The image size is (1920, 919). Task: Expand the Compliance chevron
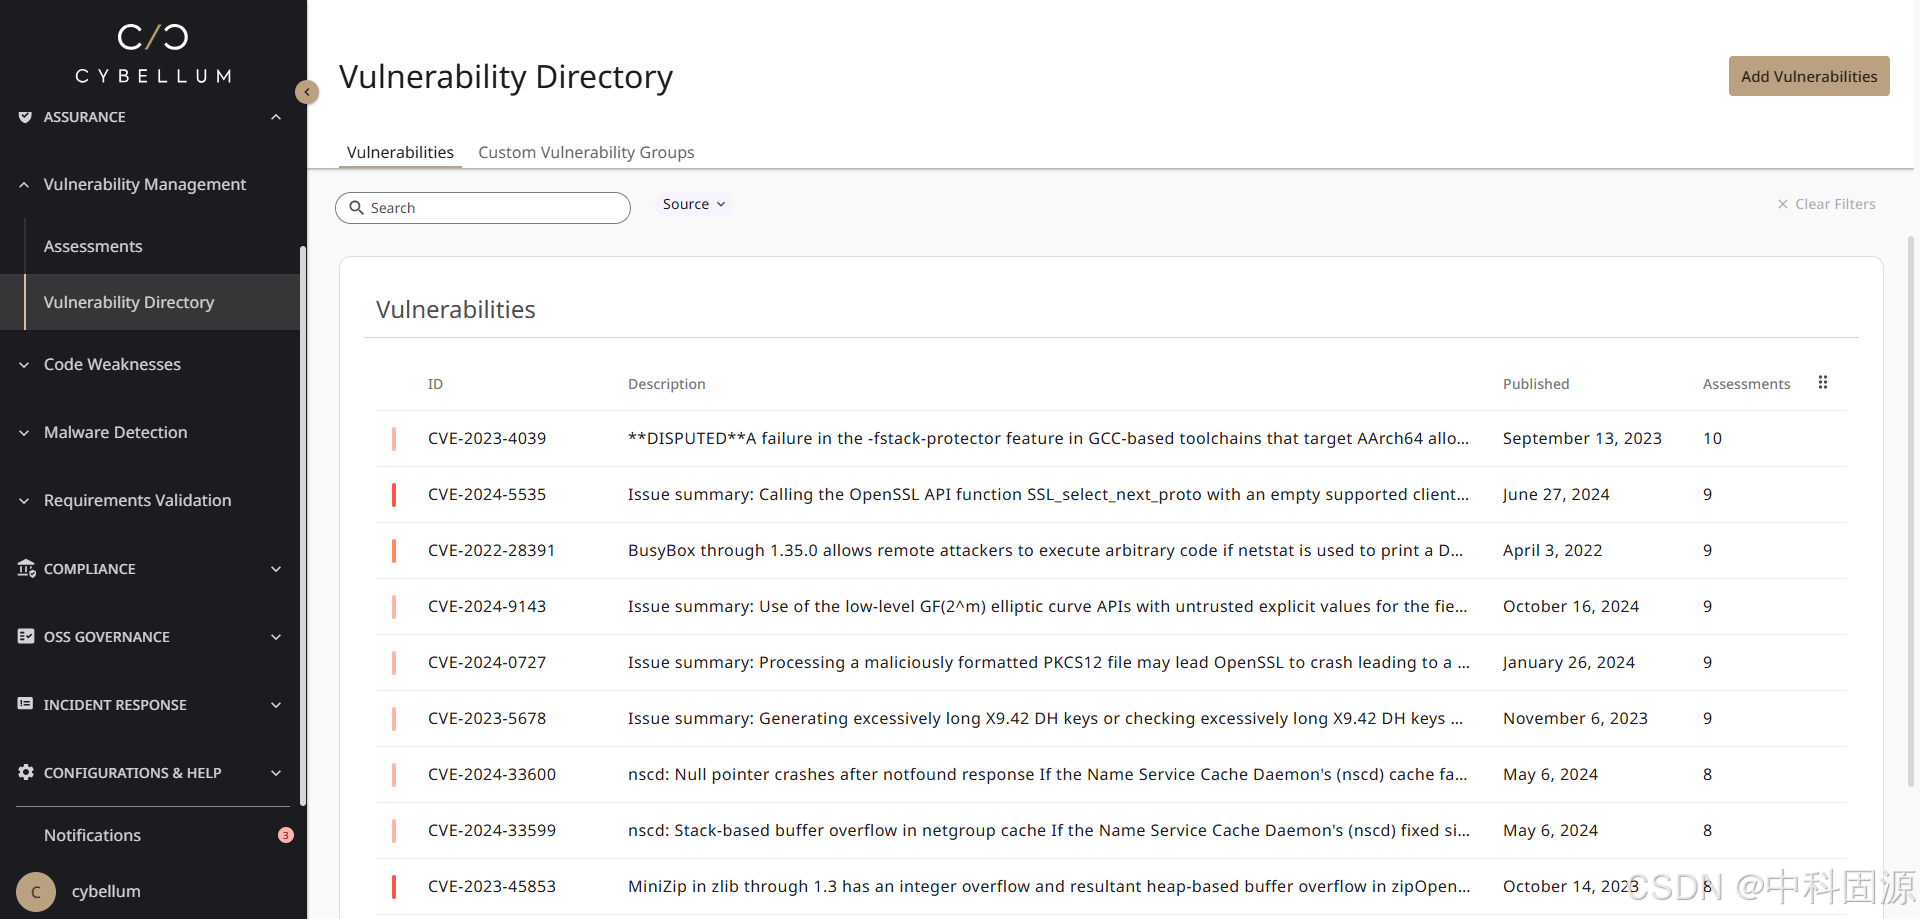click(276, 569)
